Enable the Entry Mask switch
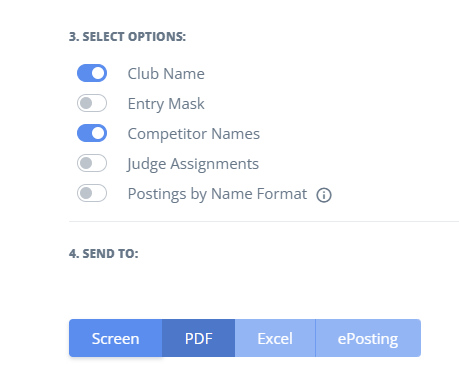 [x=92, y=103]
